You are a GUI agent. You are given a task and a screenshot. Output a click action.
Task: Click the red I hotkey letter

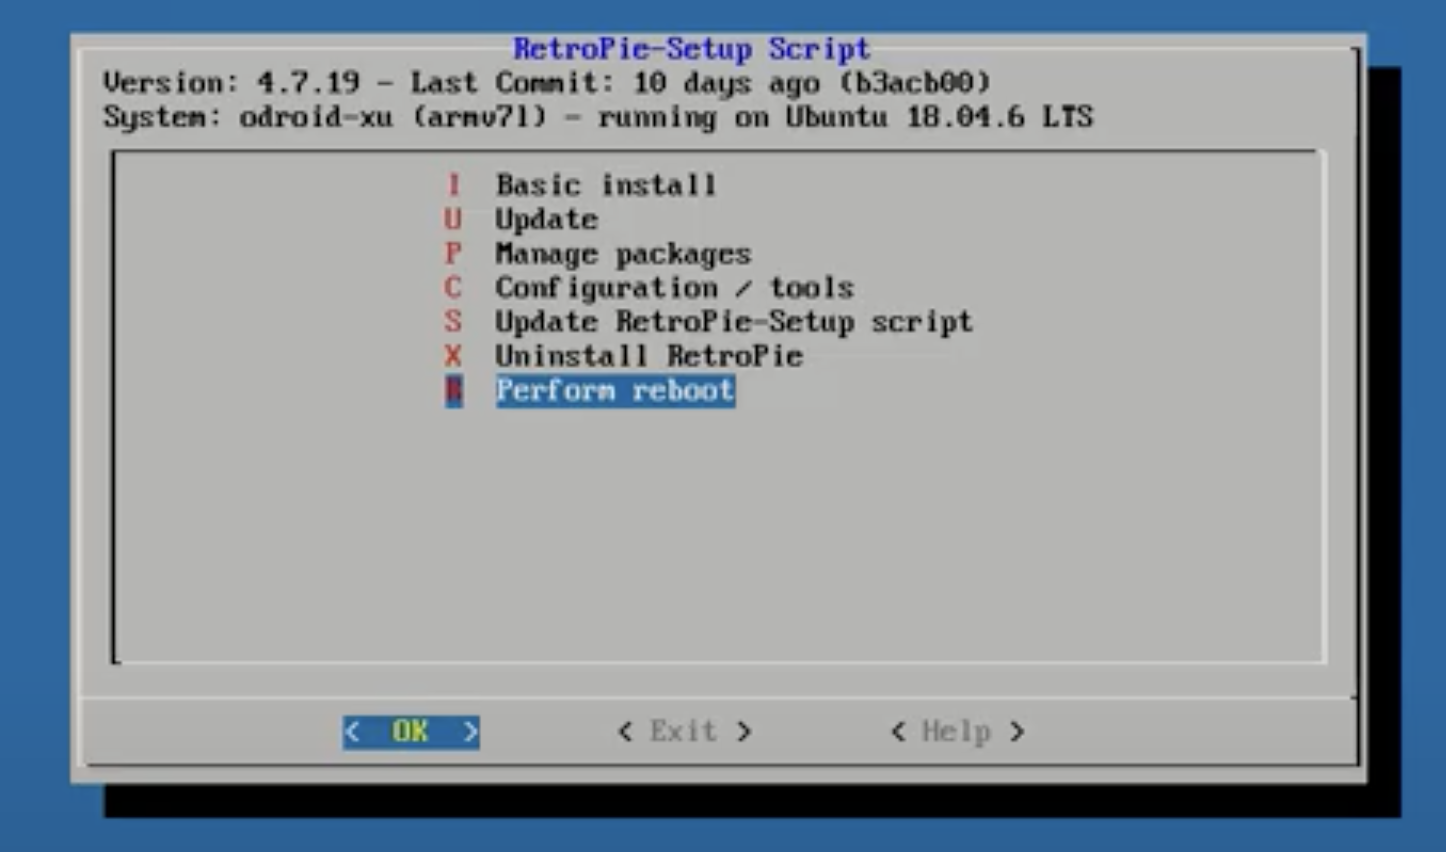point(453,185)
